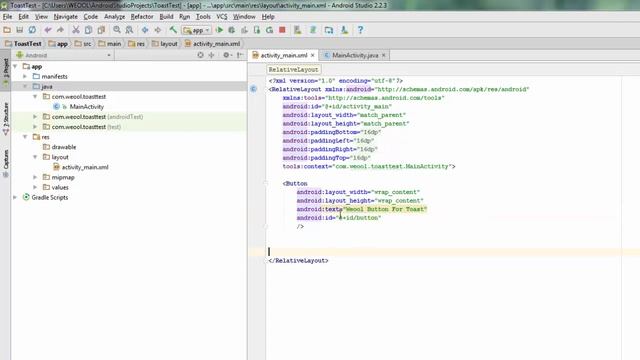Image resolution: width=640 pixels, height=360 pixels.
Task: Open the Navigate menu
Action: pyautogui.click(x=65, y=17)
